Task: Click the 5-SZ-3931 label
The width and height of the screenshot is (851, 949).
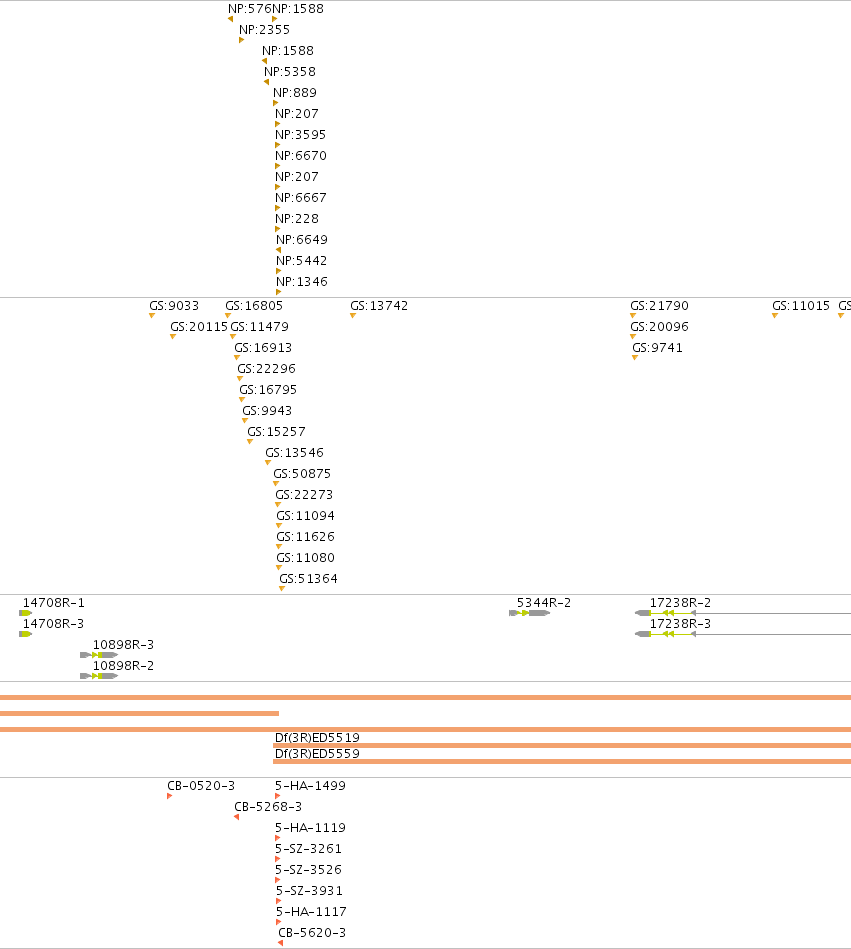Action: [309, 890]
